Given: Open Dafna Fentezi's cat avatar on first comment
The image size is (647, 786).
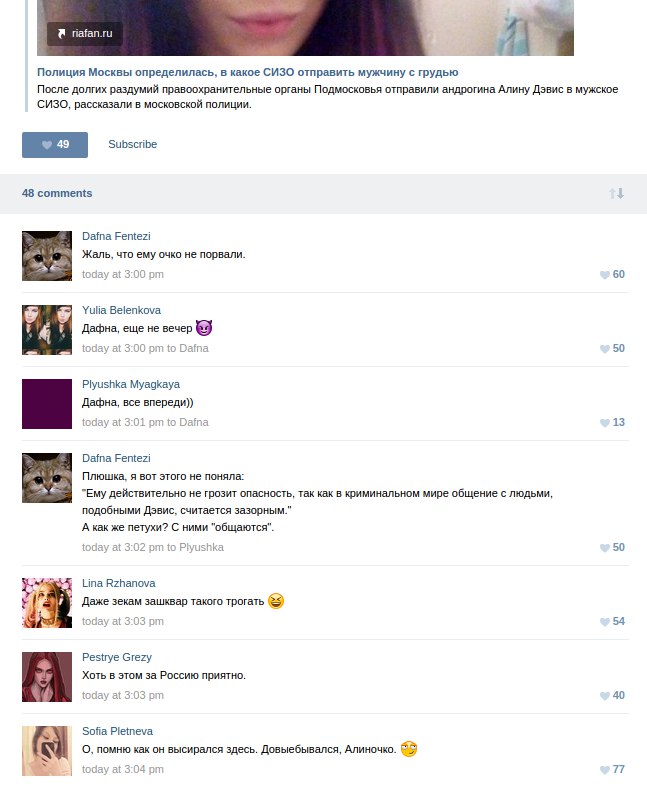Looking at the screenshot, I should [x=47, y=256].
